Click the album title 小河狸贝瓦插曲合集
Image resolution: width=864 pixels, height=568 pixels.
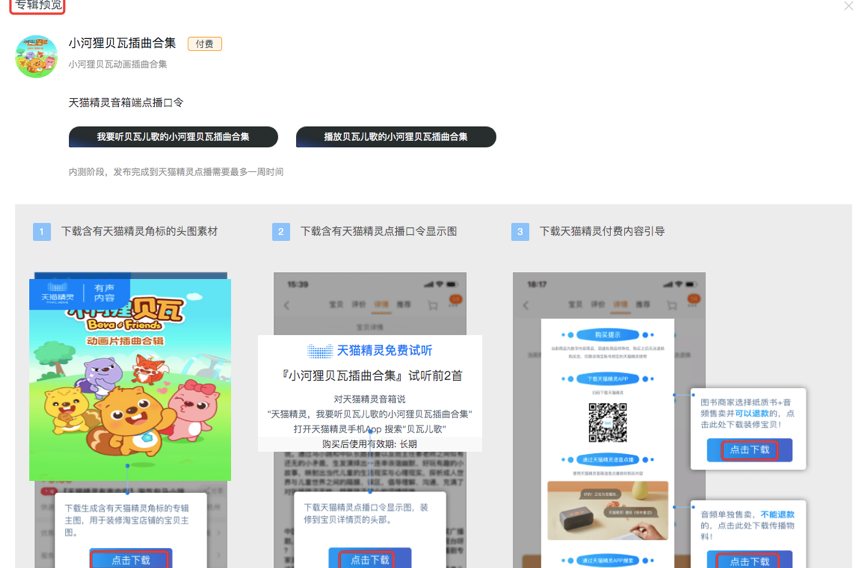point(122,43)
